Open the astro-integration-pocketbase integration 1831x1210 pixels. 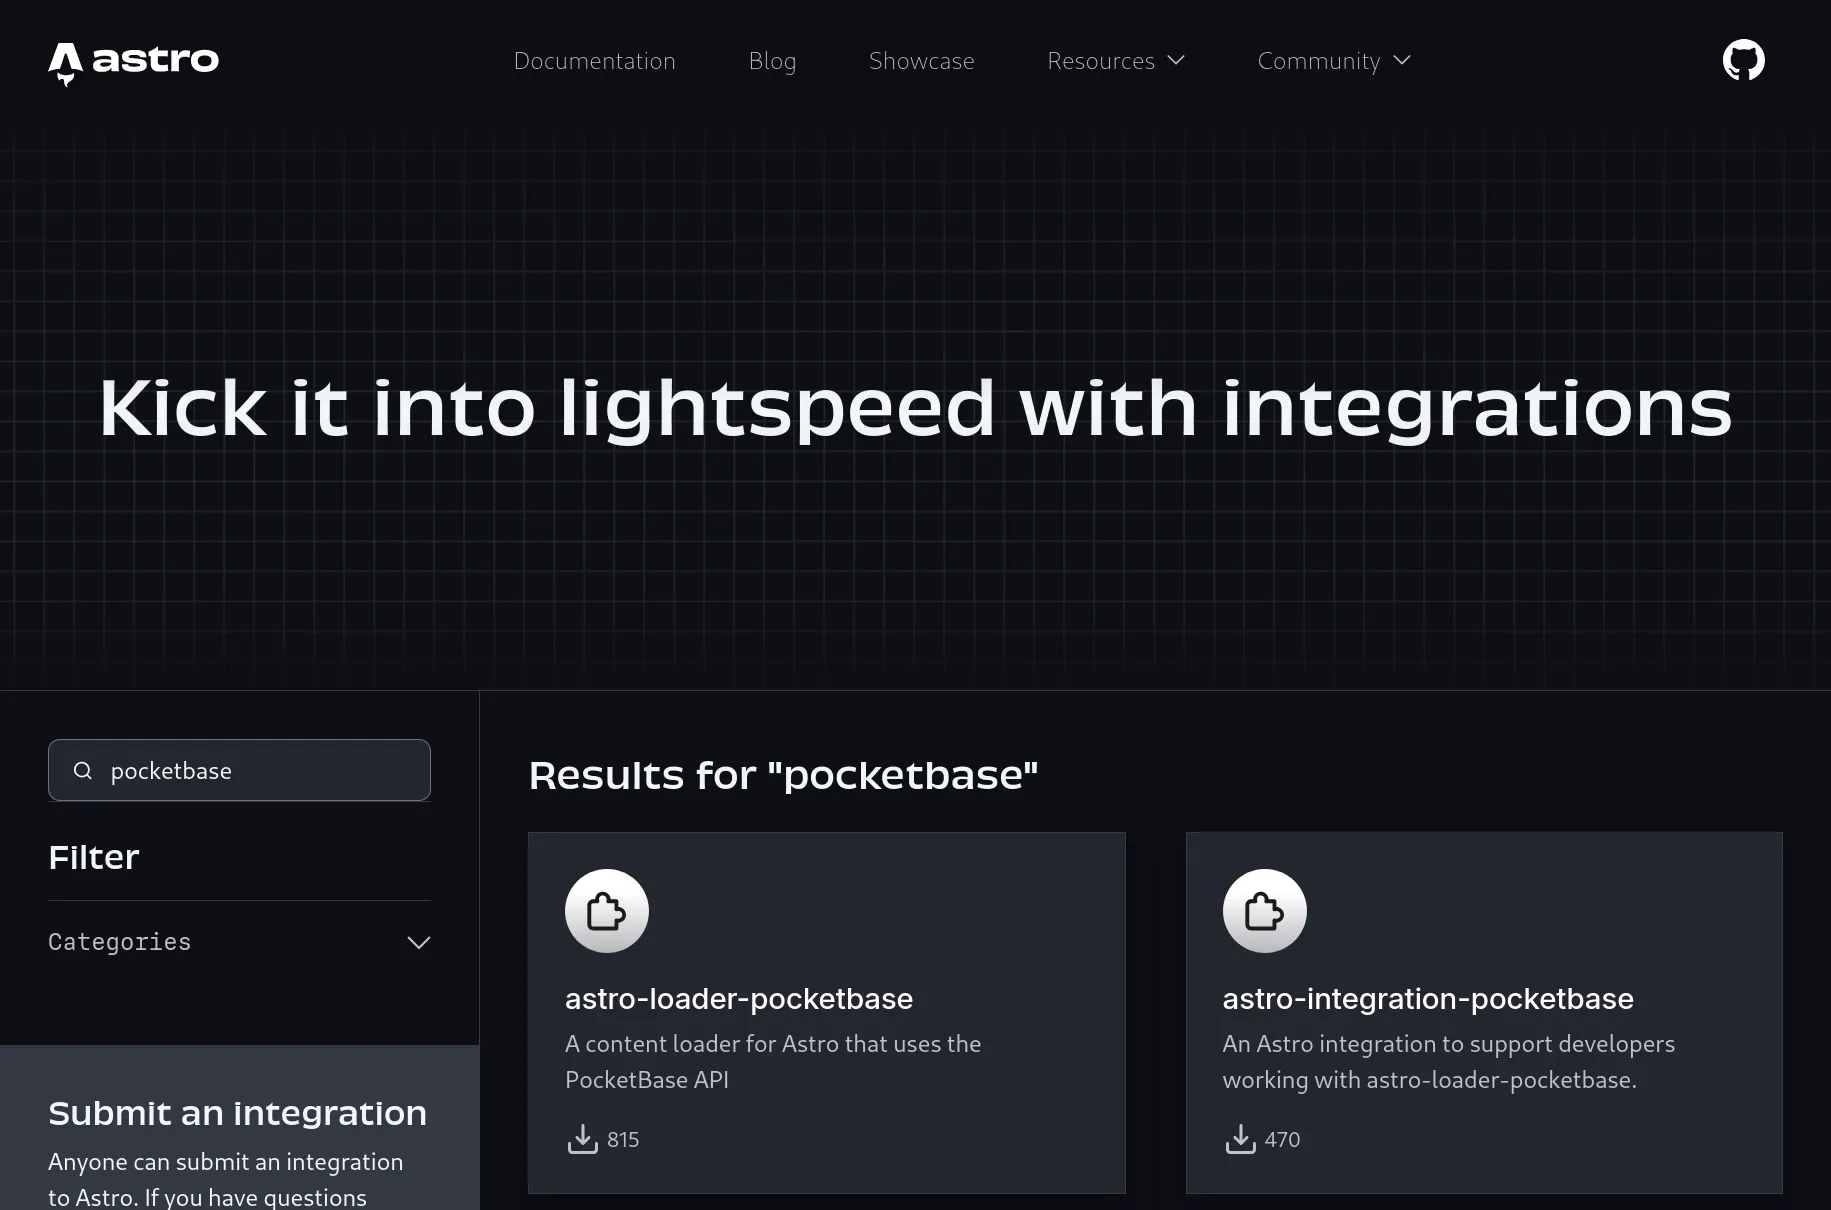tap(1427, 998)
